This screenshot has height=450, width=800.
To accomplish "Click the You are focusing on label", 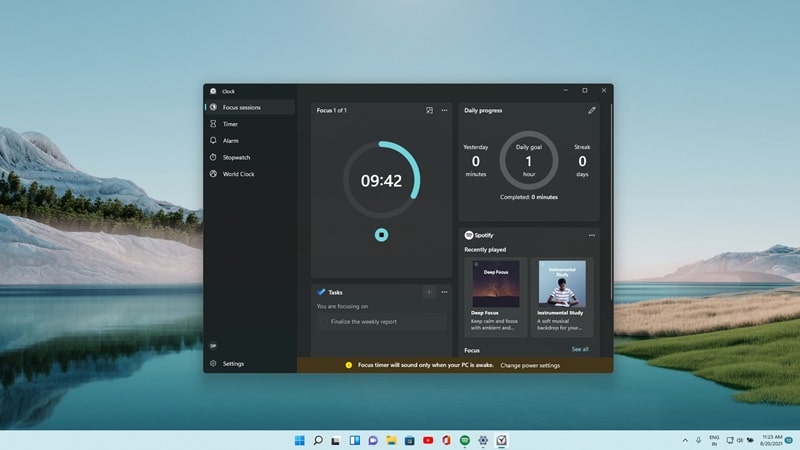I will [x=342, y=306].
